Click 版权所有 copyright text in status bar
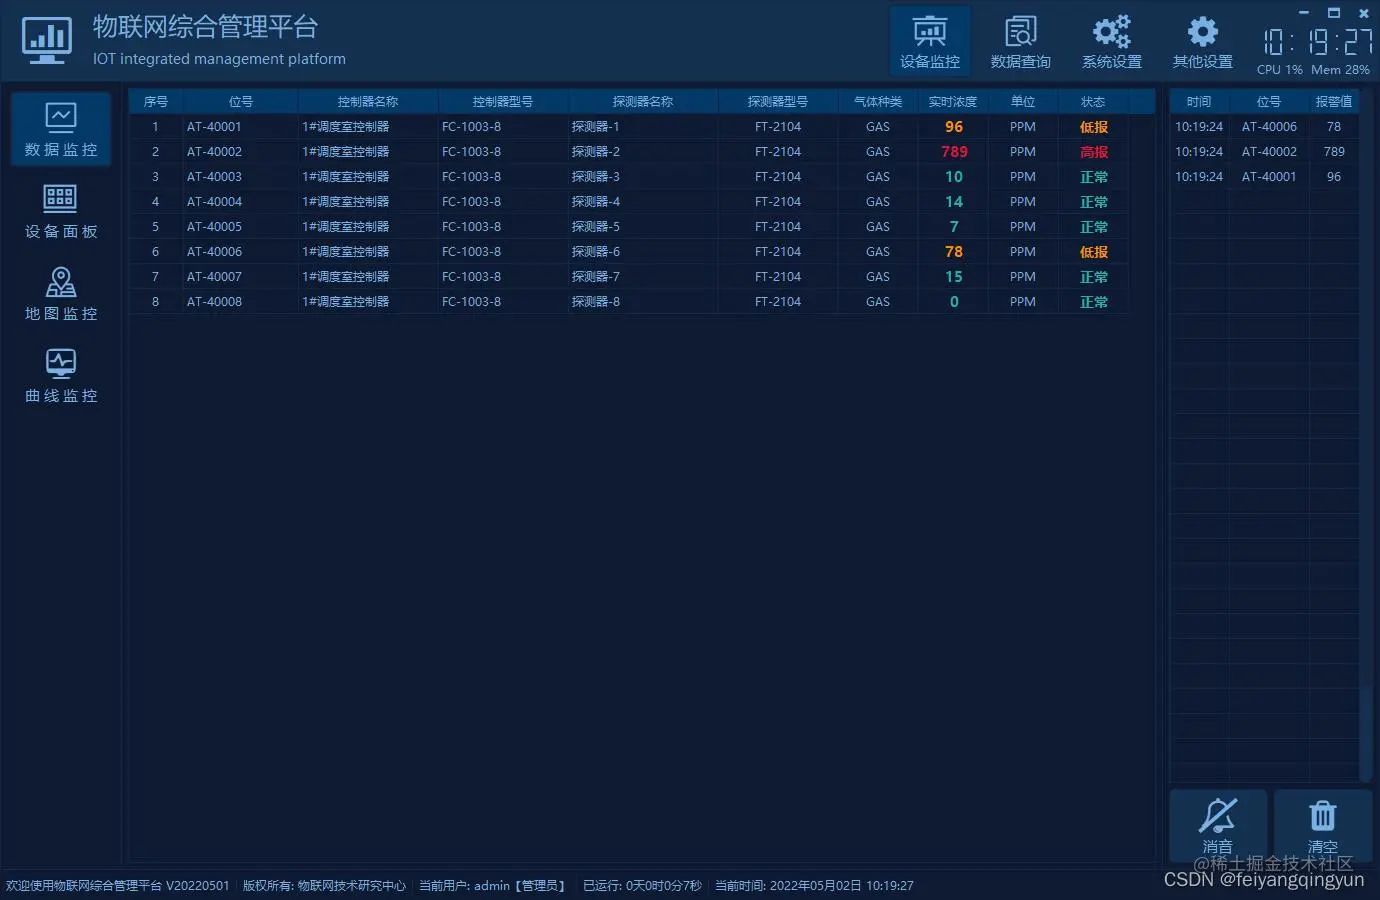Viewport: 1380px width, 900px height. pos(324,886)
